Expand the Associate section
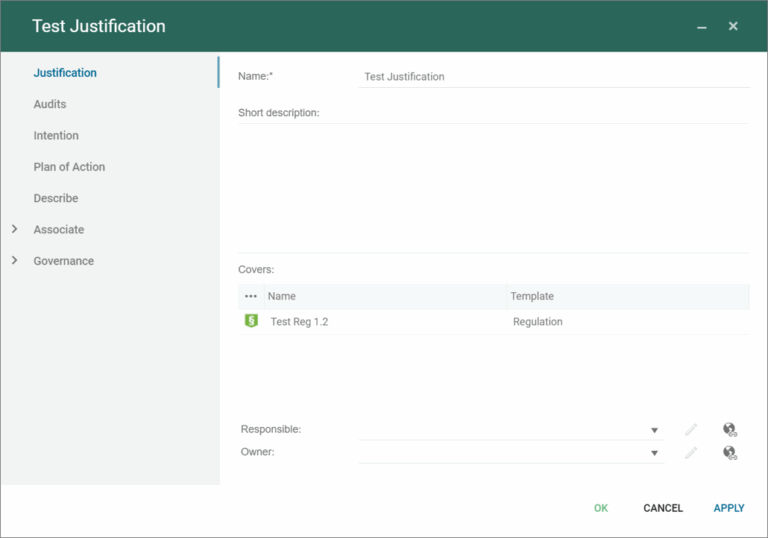The image size is (768, 538). 14,229
